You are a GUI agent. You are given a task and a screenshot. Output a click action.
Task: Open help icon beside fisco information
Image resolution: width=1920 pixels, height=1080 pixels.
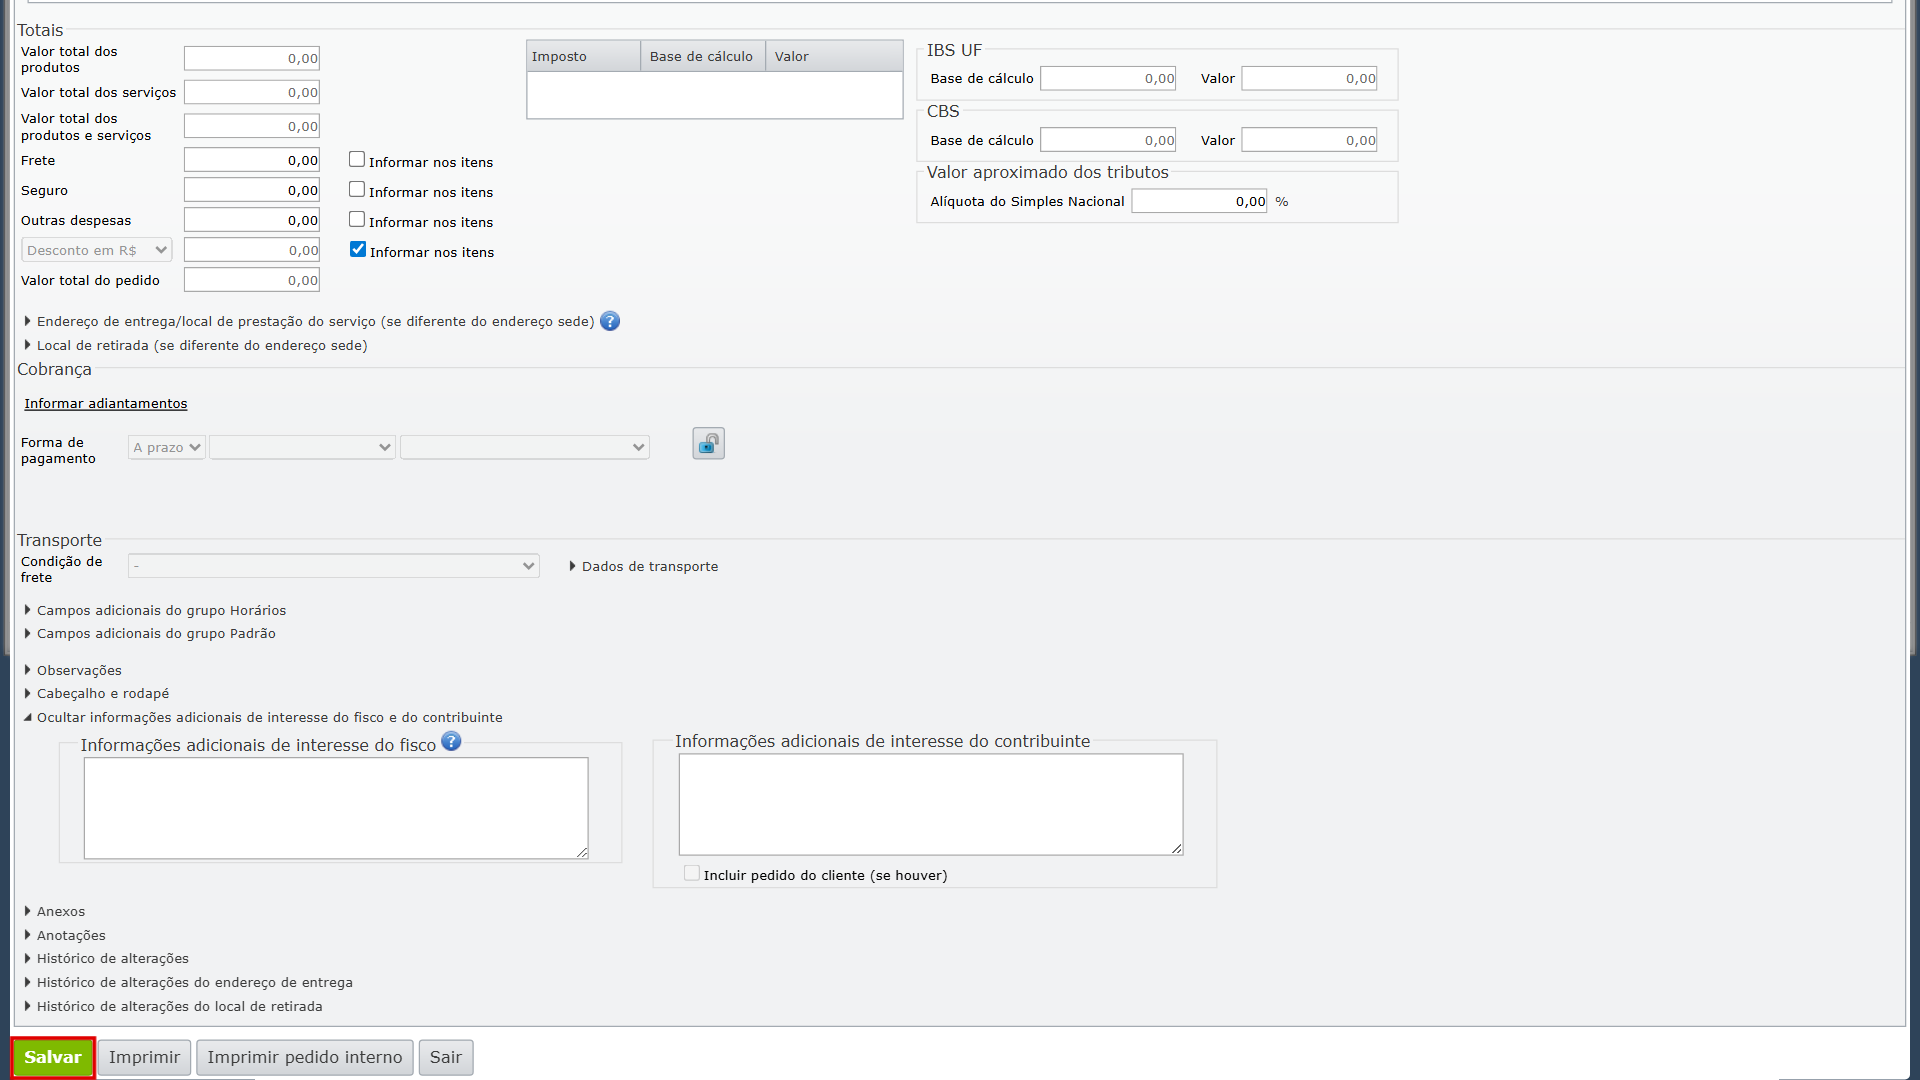[x=451, y=741]
